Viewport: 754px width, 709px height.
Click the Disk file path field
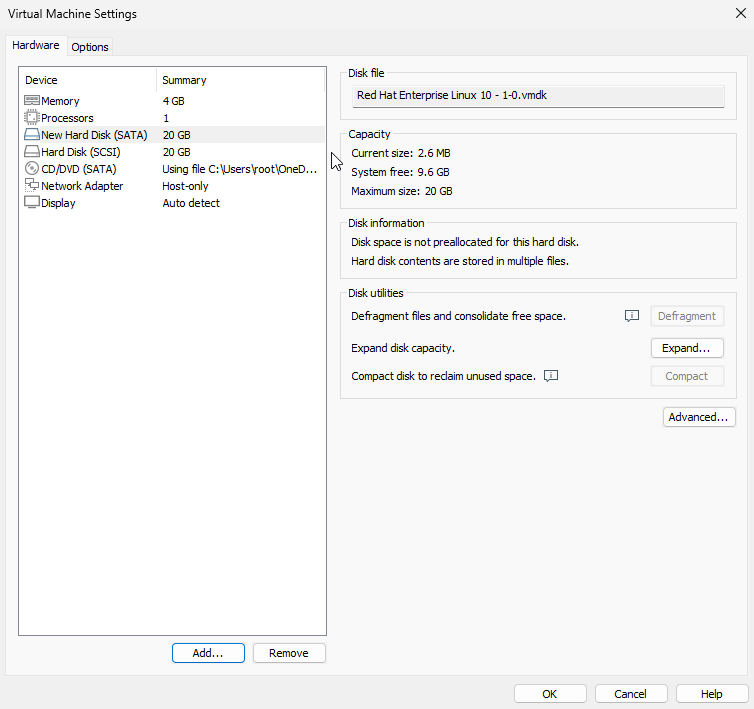pos(538,96)
